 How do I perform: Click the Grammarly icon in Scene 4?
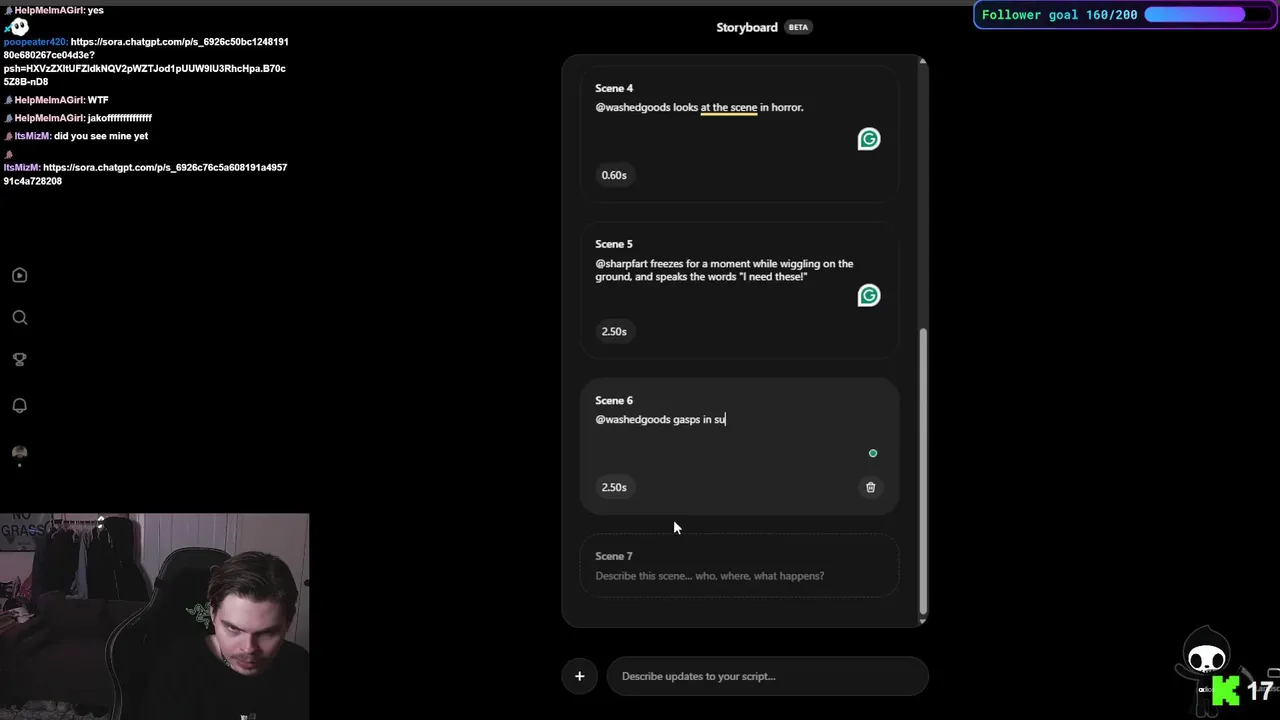tap(869, 139)
